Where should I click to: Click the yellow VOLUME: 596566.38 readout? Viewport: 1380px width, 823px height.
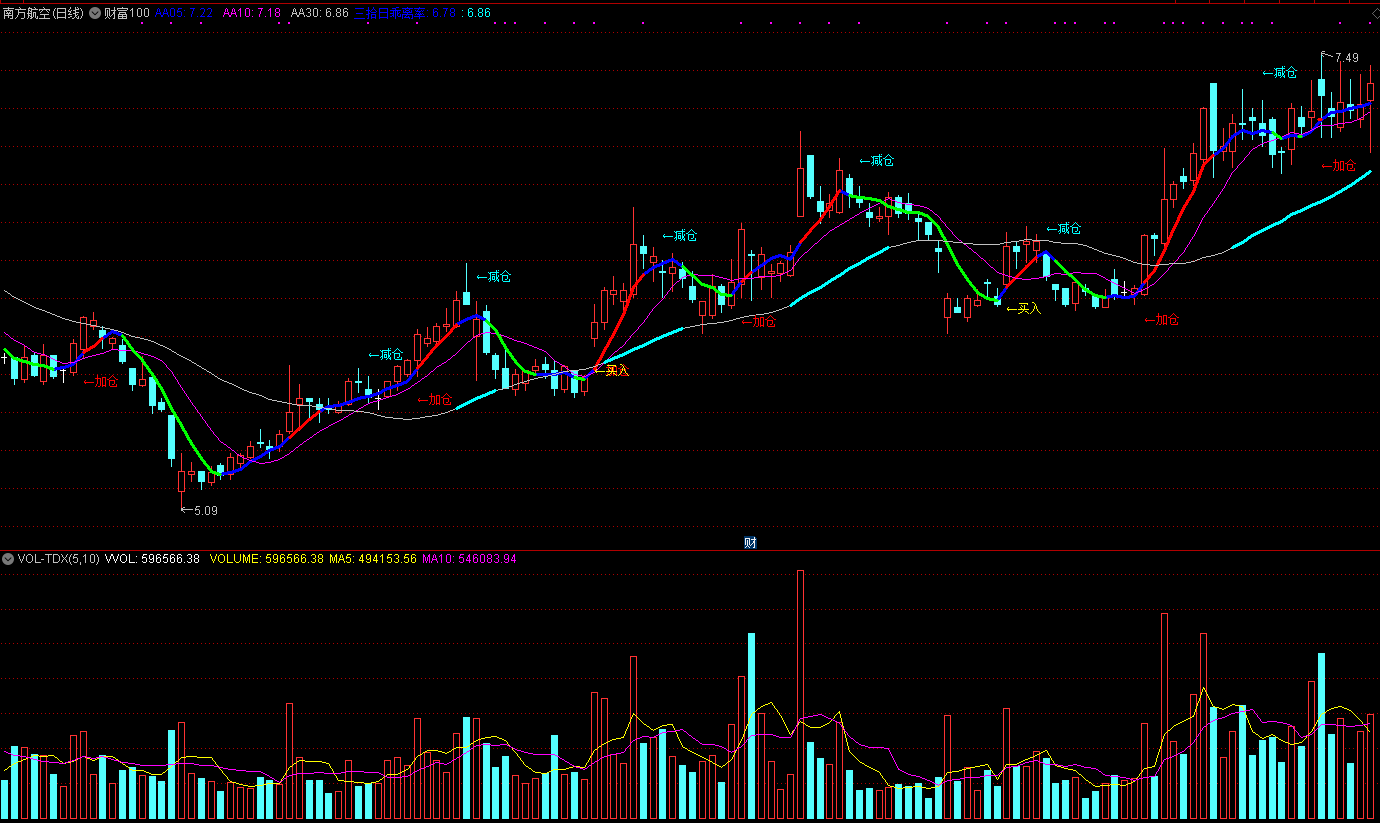[266, 559]
